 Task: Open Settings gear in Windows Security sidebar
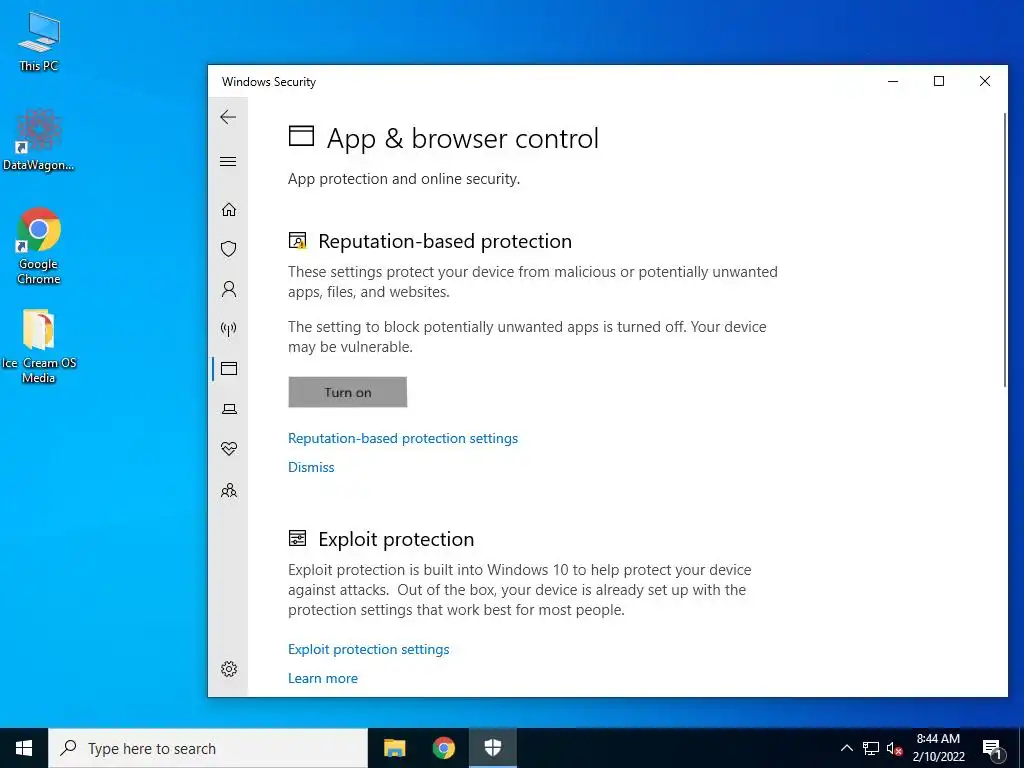[x=229, y=669]
